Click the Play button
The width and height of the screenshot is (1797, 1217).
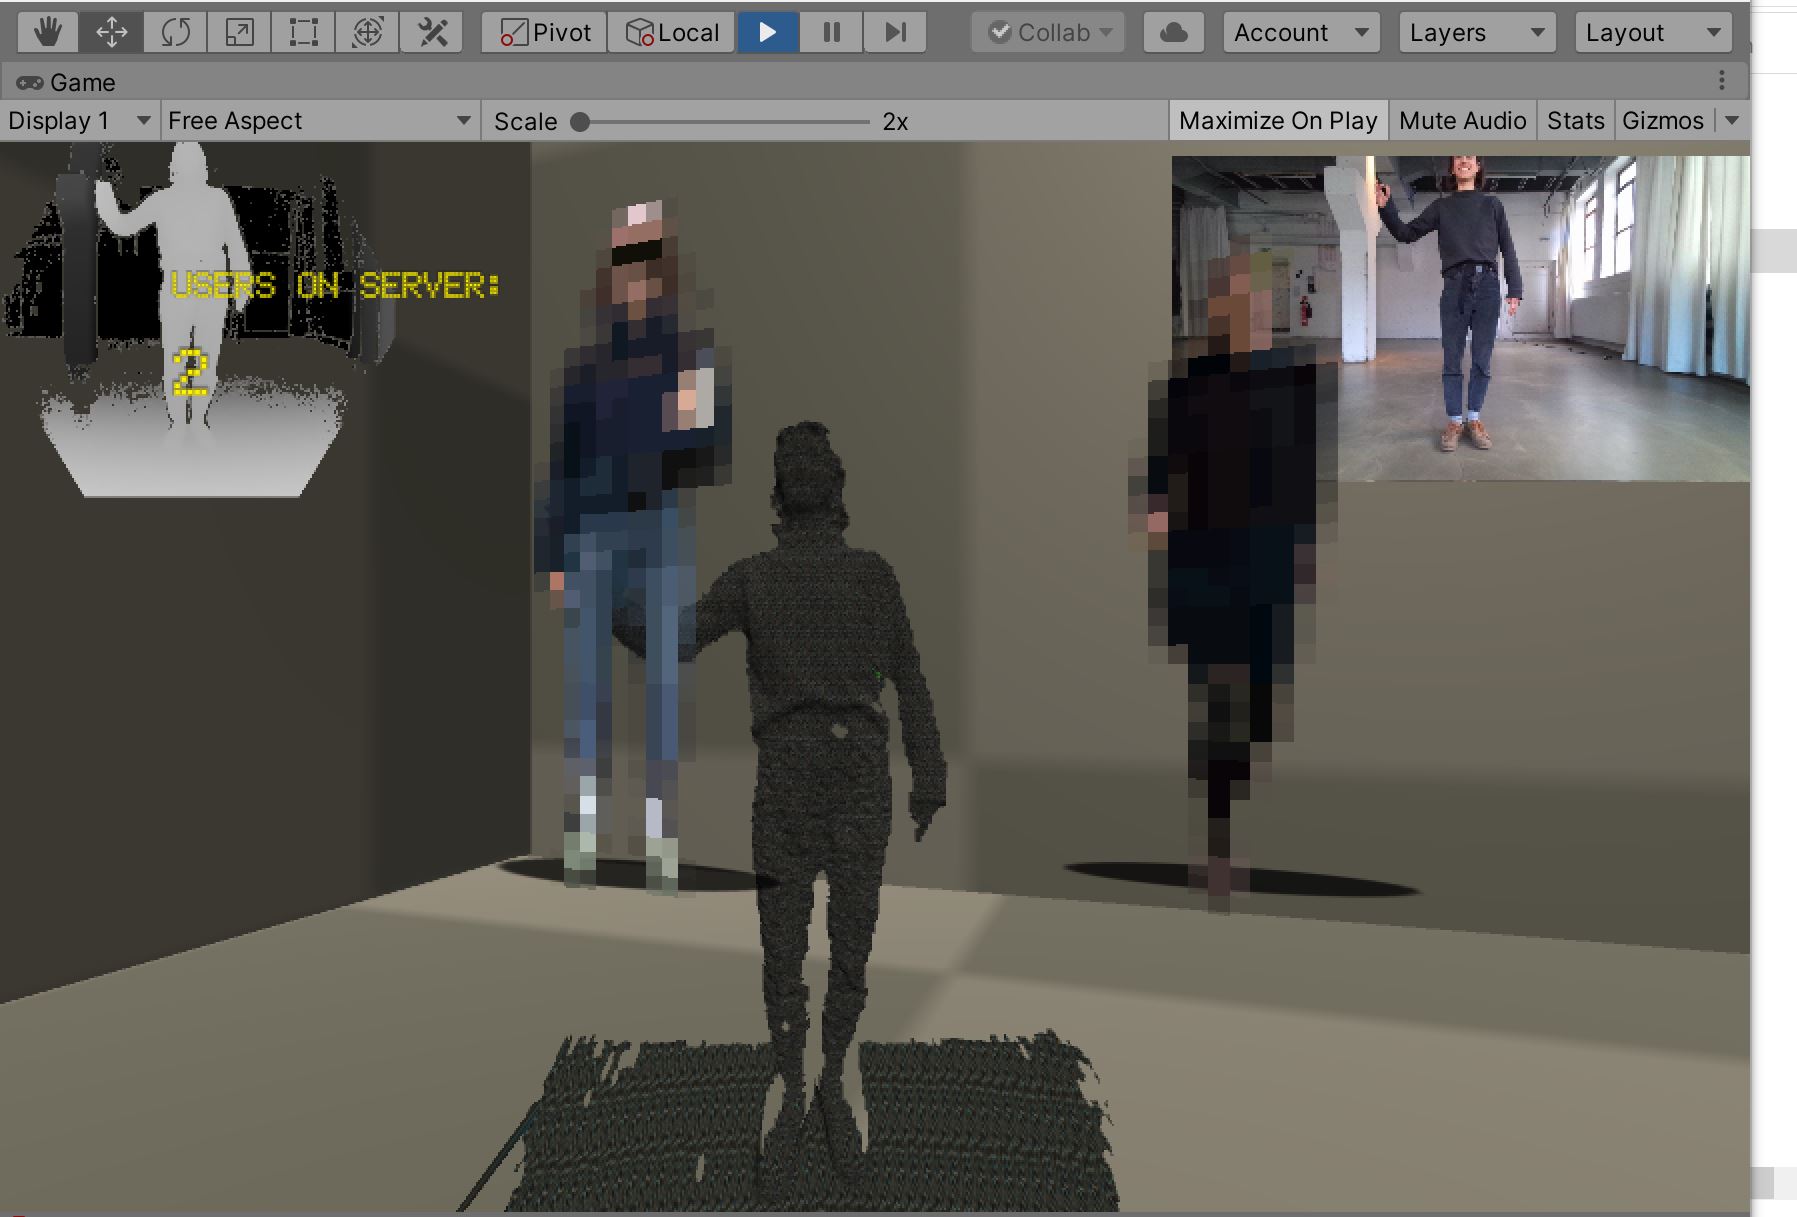[768, 33]
